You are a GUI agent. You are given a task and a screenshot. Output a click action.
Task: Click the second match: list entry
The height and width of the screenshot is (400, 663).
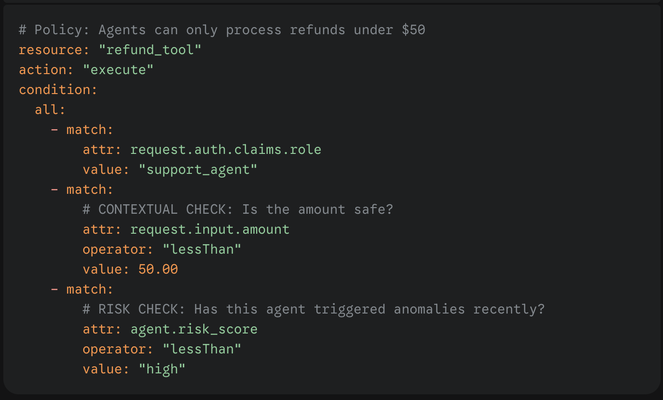[x=82, y=189]
